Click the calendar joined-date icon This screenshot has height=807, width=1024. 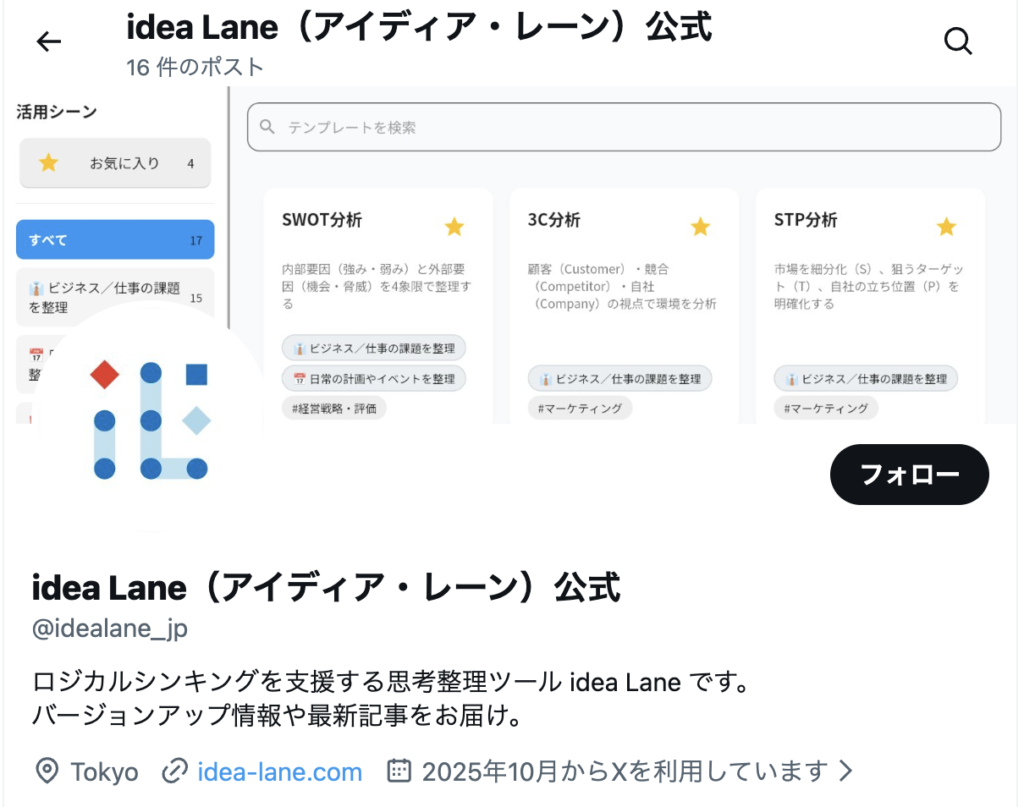[x=399, y=771]
